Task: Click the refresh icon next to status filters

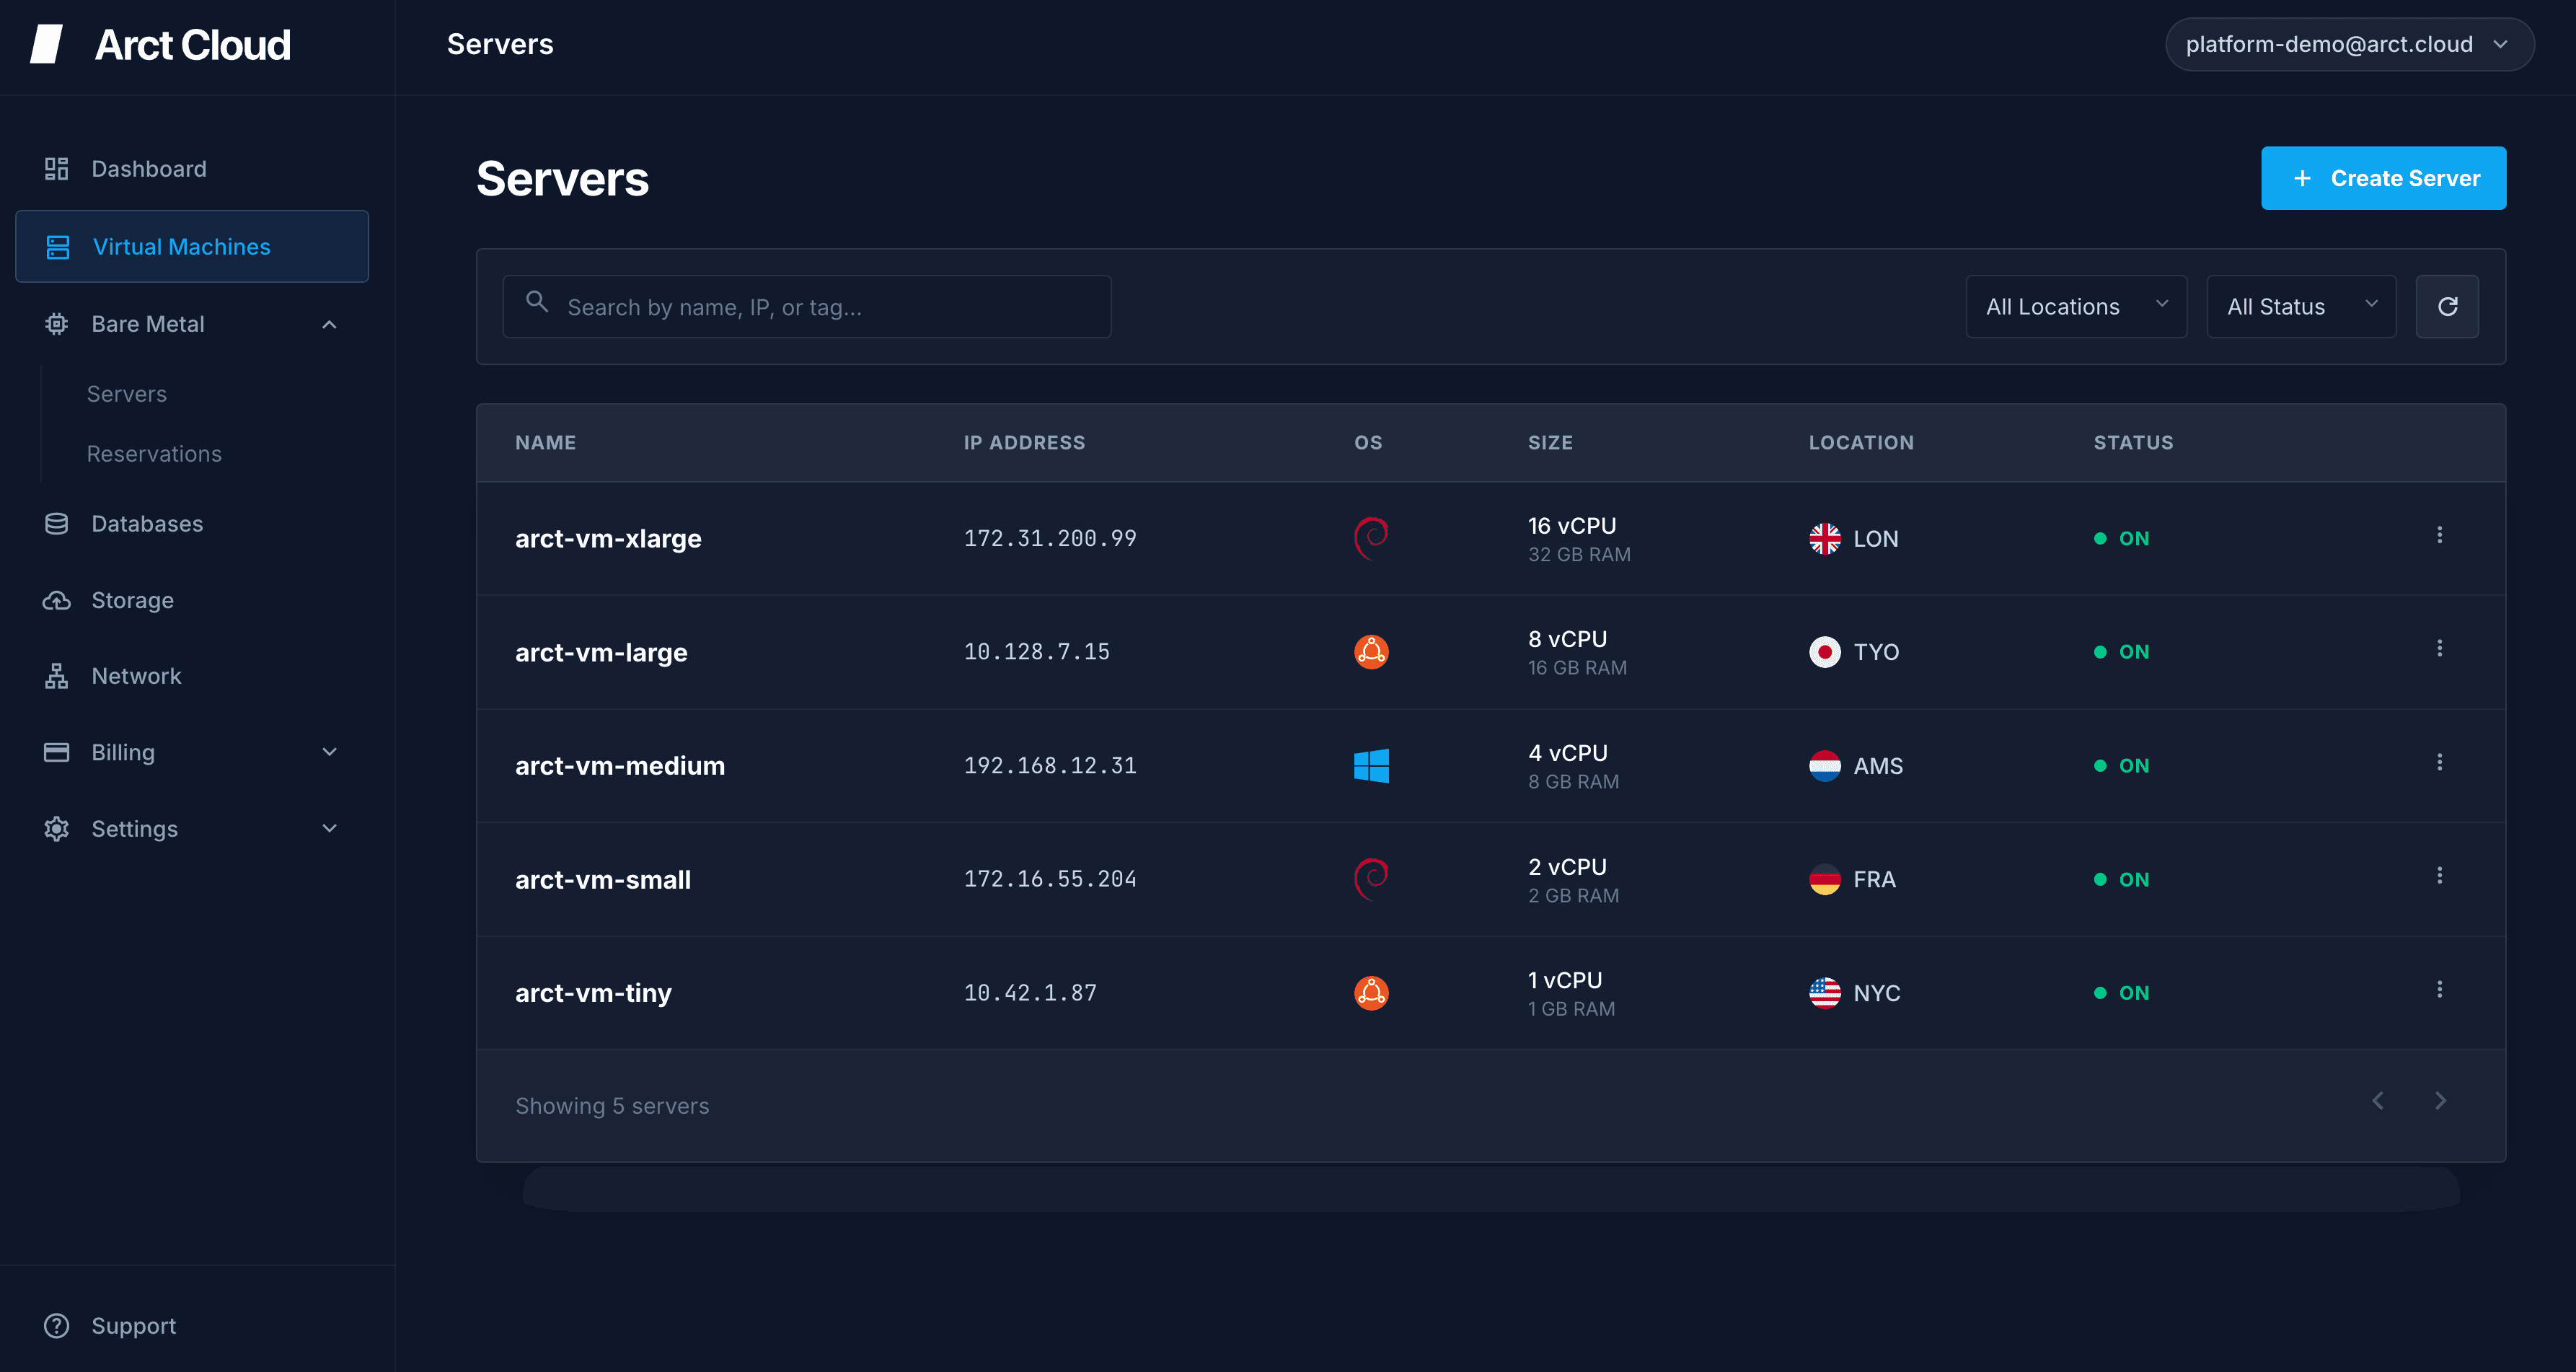Action: [x=2447, y=306]
